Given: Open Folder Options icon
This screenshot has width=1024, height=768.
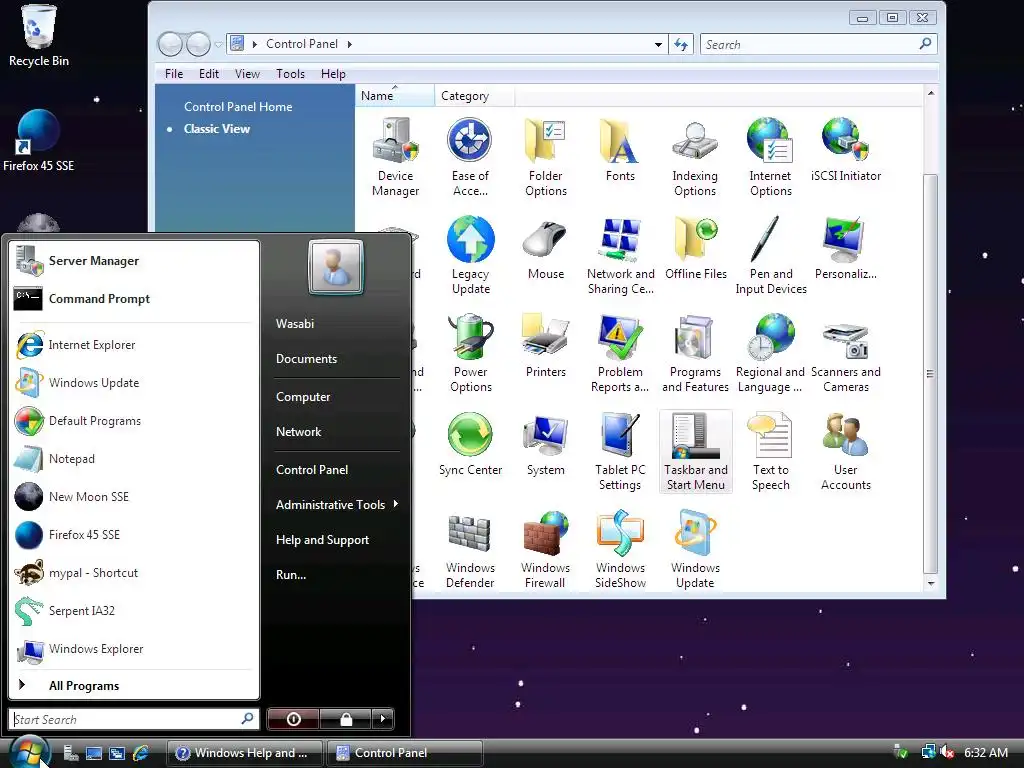Looking at the screenshot, I should click(545, 157).
